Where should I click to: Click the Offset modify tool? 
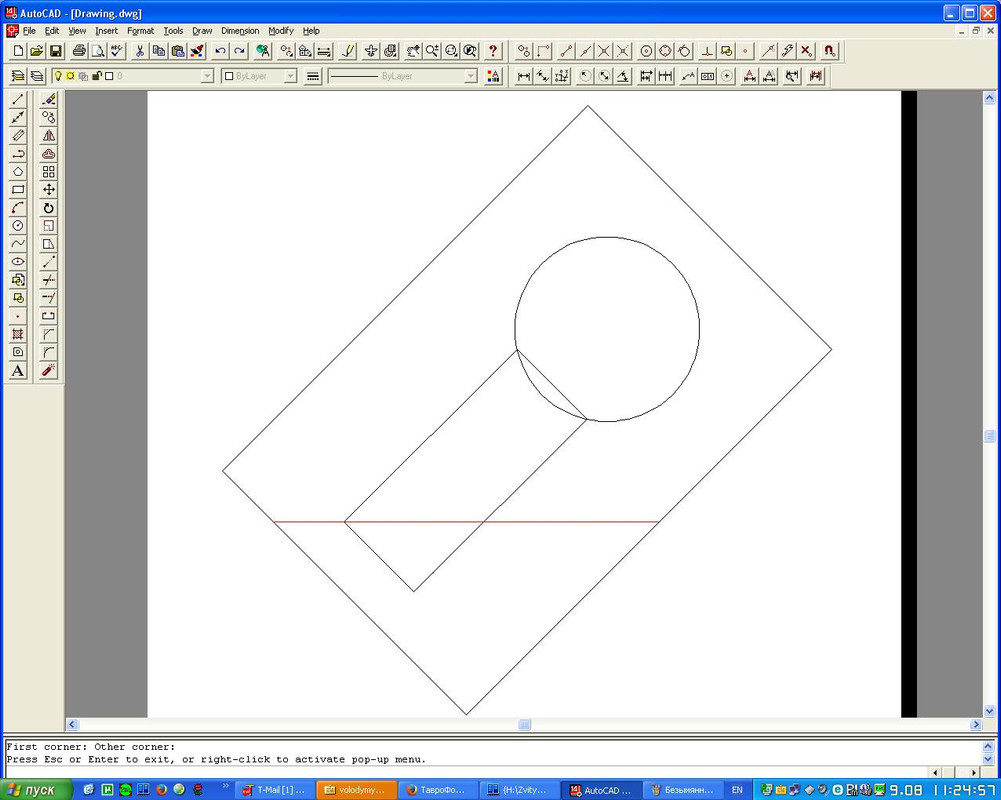pyautogui.click(x=49, y=154)
